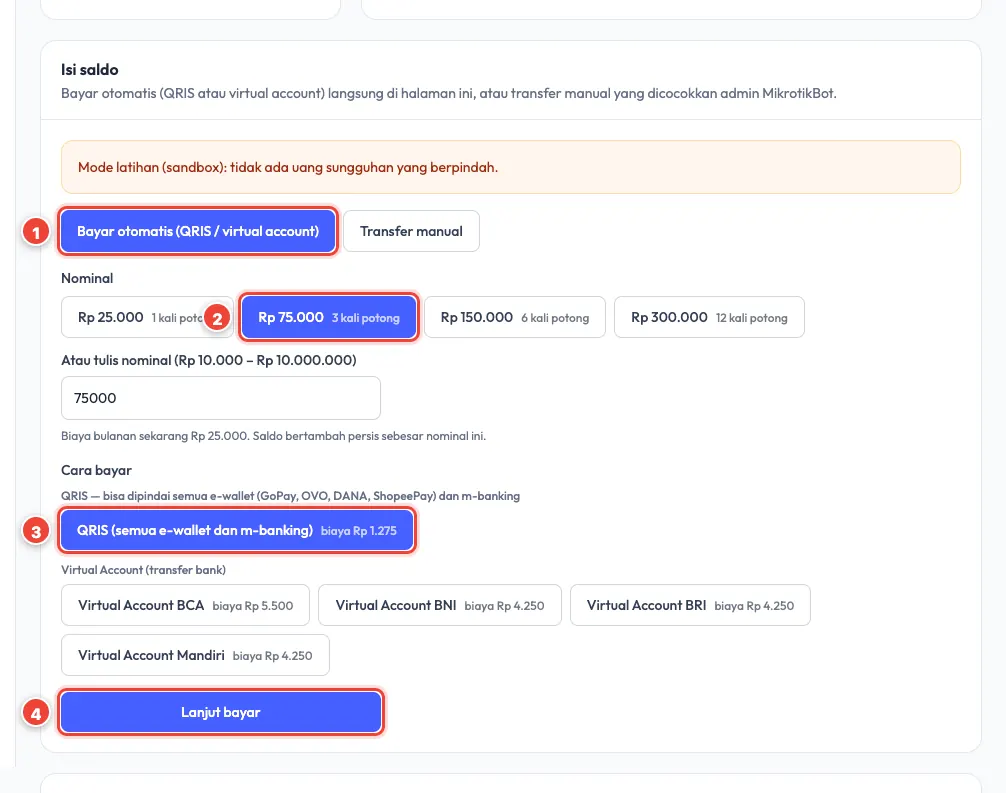Image resolution: width=1006 pixels, height=793 pixels.
Task: Select Virtual Account BNI payment
Action: coord(439,605)
